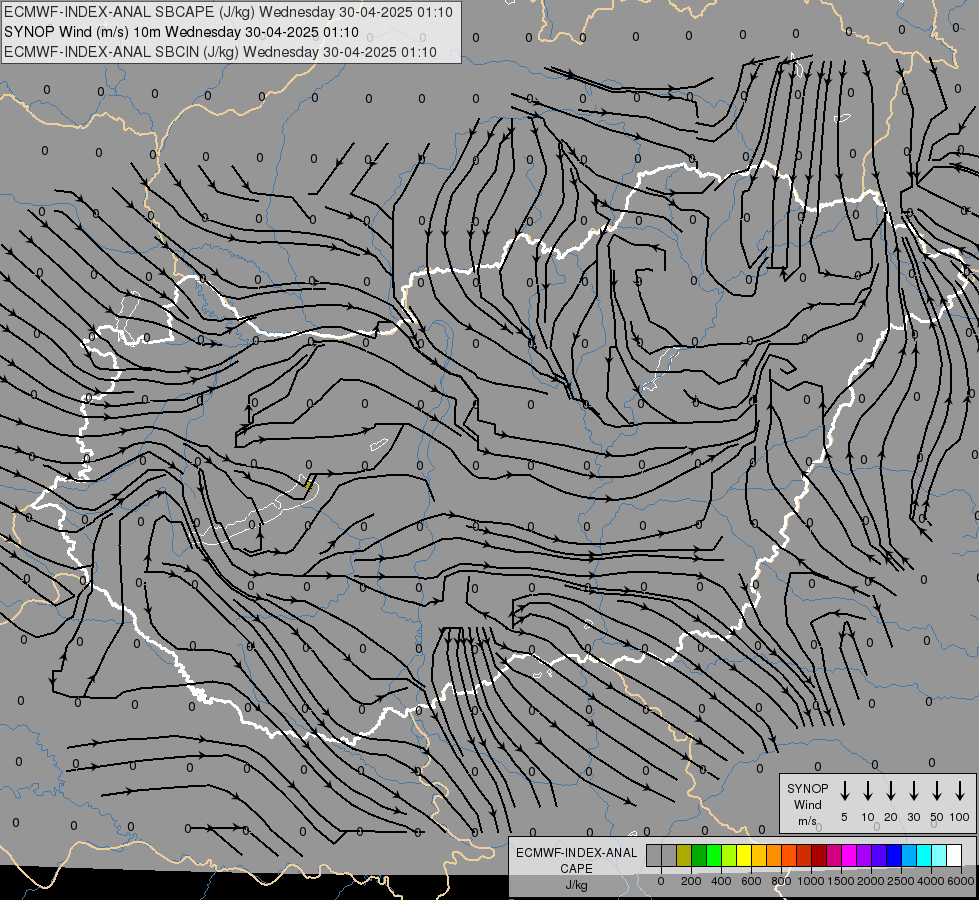
Task: Select the first gray swatch left of 0 tick
Action: click(x=654, y=855)
